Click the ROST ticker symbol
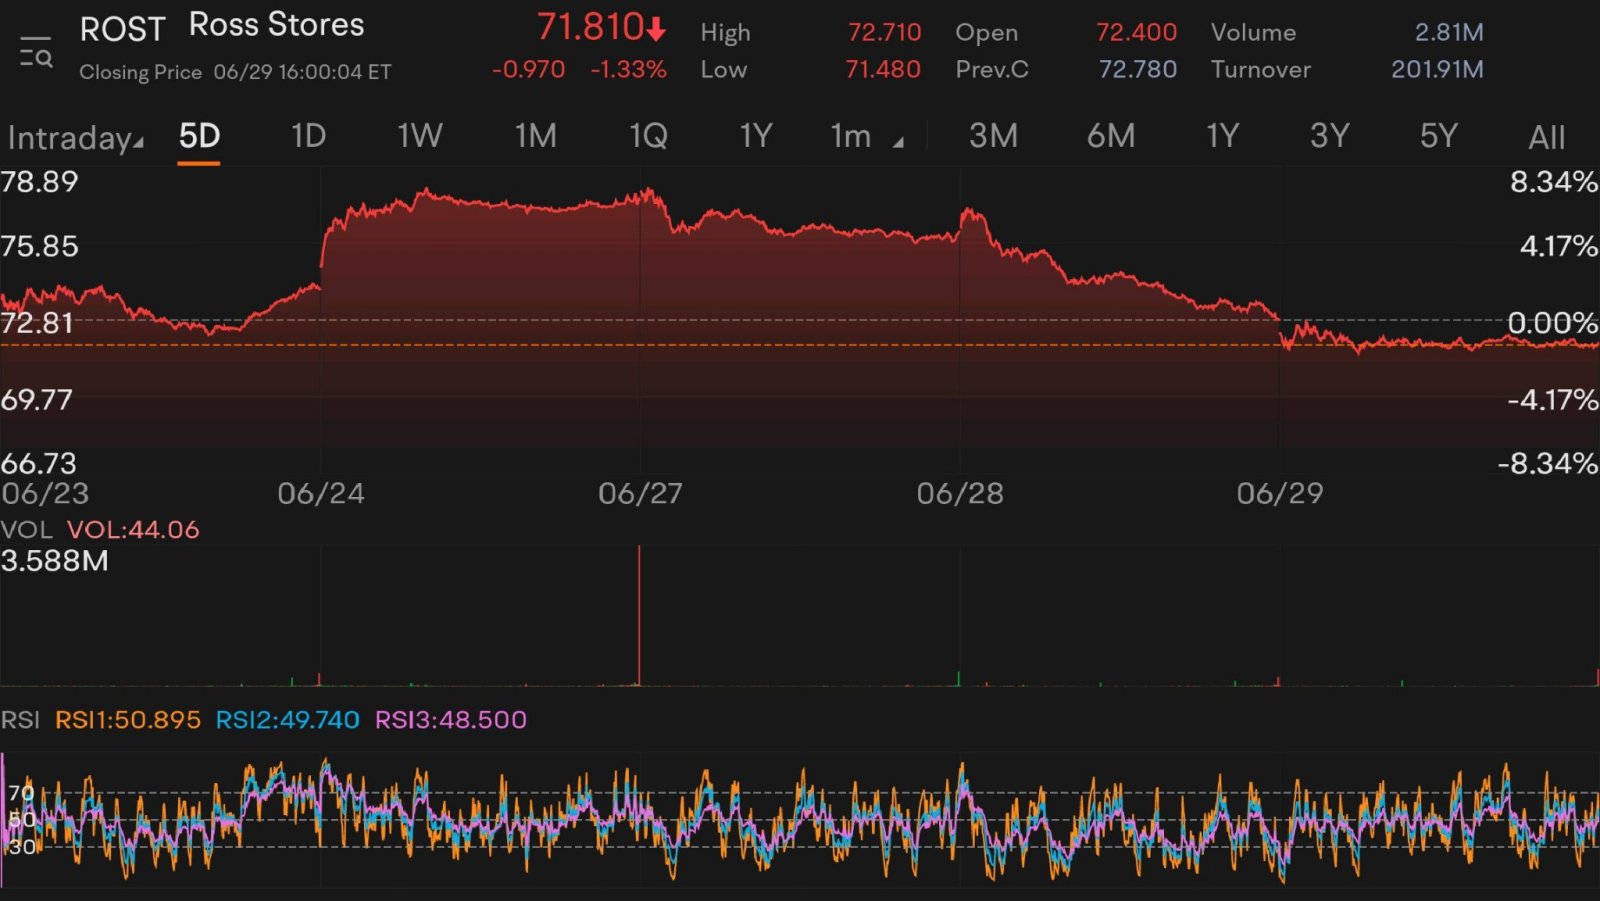1600x901 pixels. (x=122, y=30)
